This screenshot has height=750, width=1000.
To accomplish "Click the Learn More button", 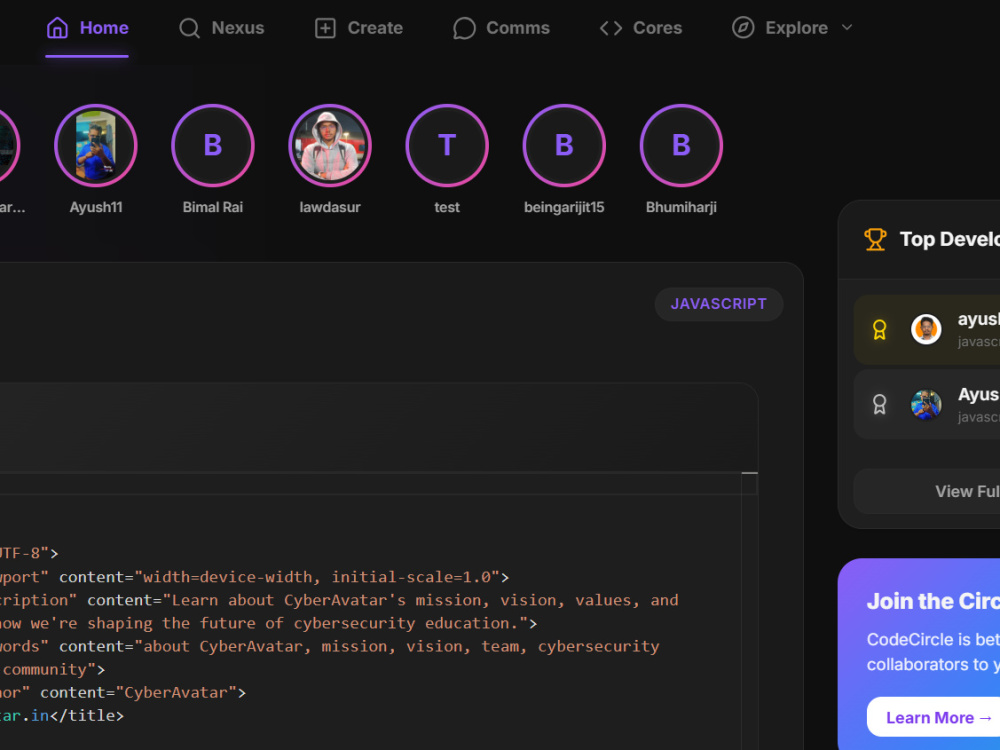I will (933, 717).
